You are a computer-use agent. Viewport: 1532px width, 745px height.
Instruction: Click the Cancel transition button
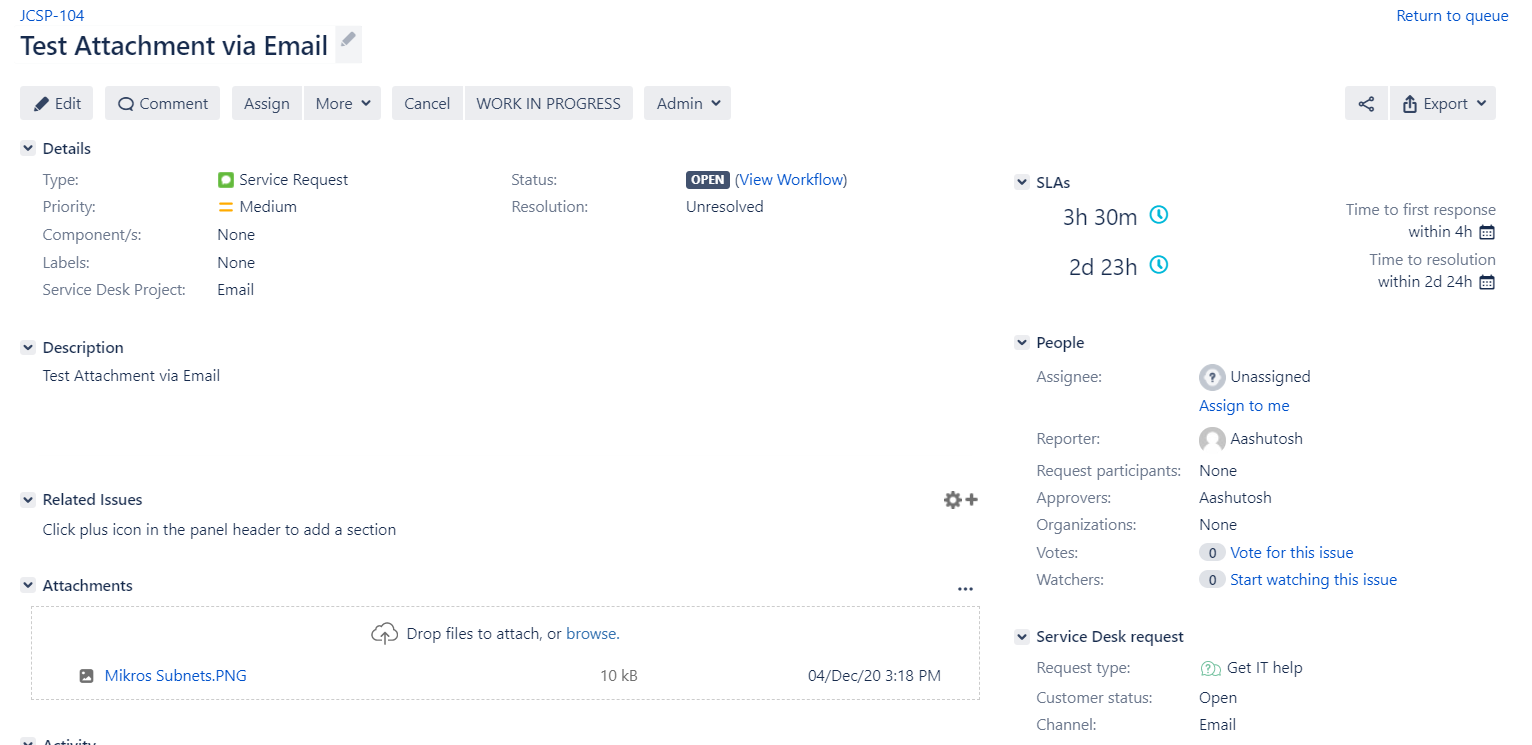click(427, 103)
